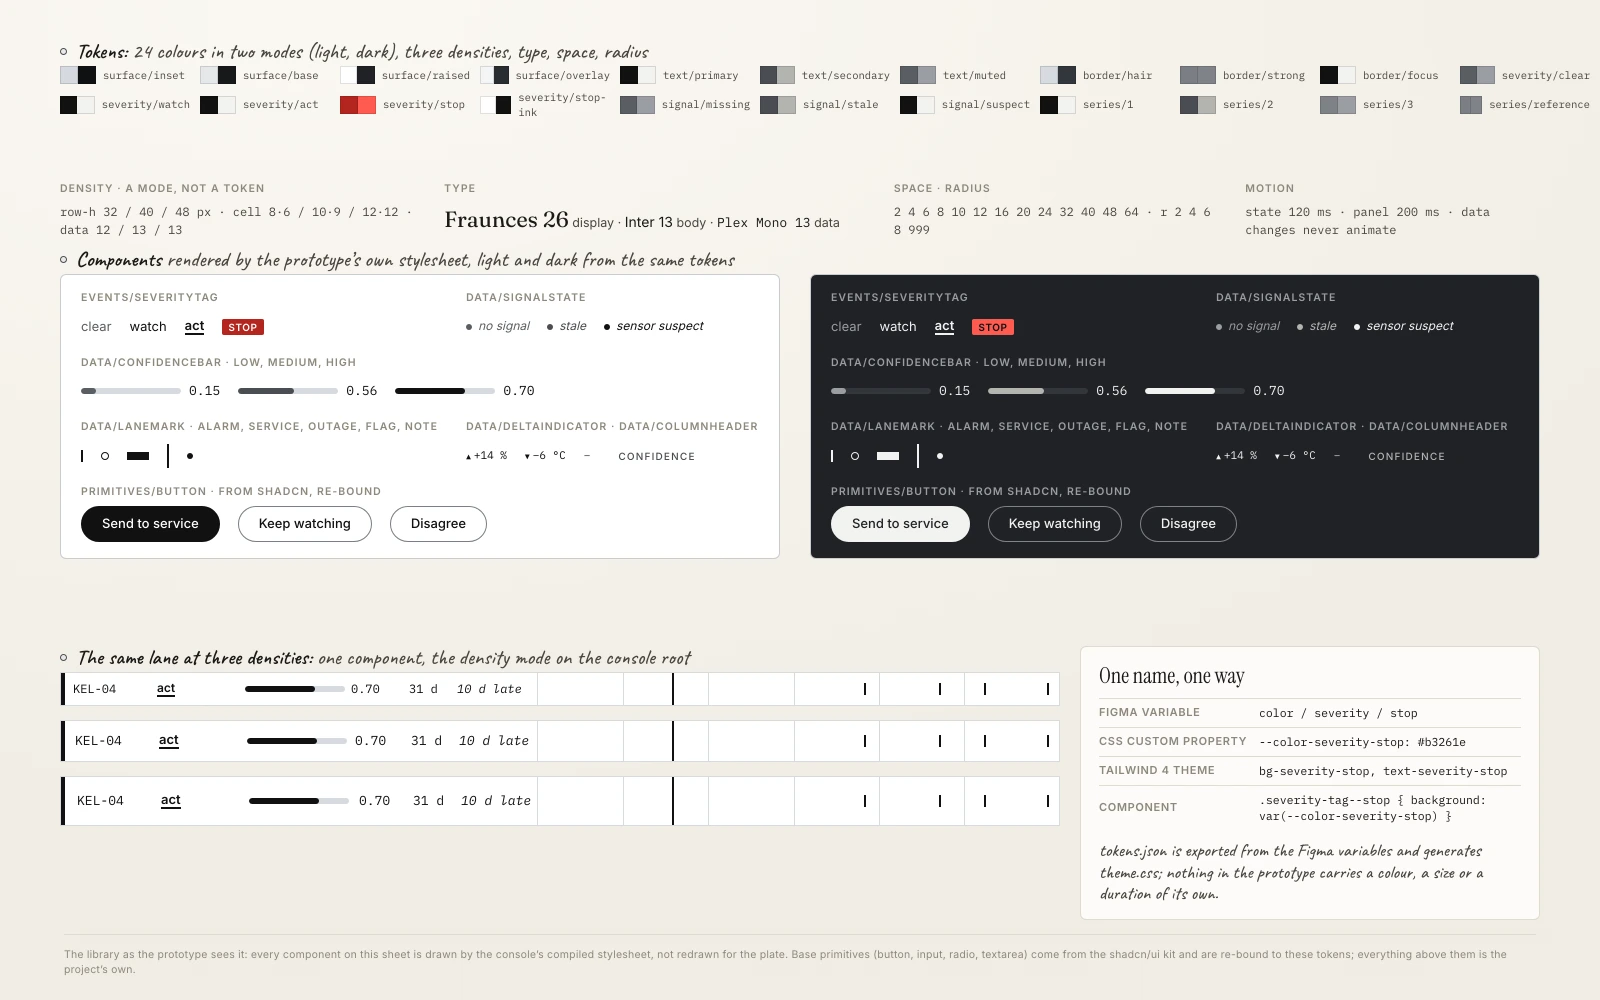Click the red STOP severity tag in light panel
Image resolution: width=1600 pixels, height=1000 pixels.
243,327
